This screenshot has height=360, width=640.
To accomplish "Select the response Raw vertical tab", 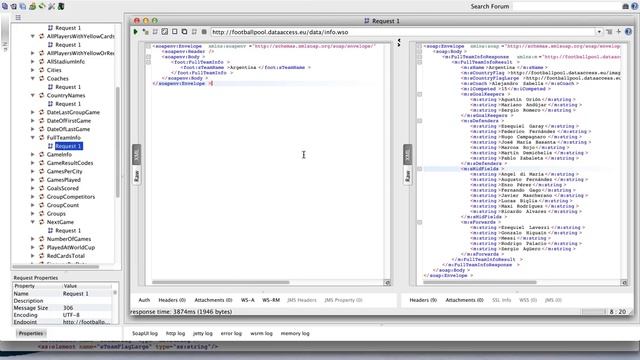I will click(x=407, y=176).
